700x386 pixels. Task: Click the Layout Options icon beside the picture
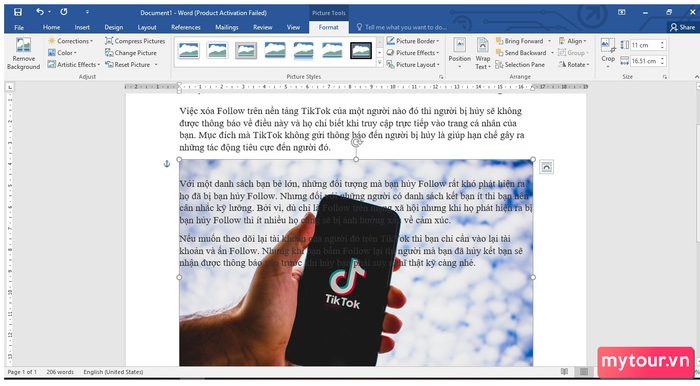[x=546, y=167]
